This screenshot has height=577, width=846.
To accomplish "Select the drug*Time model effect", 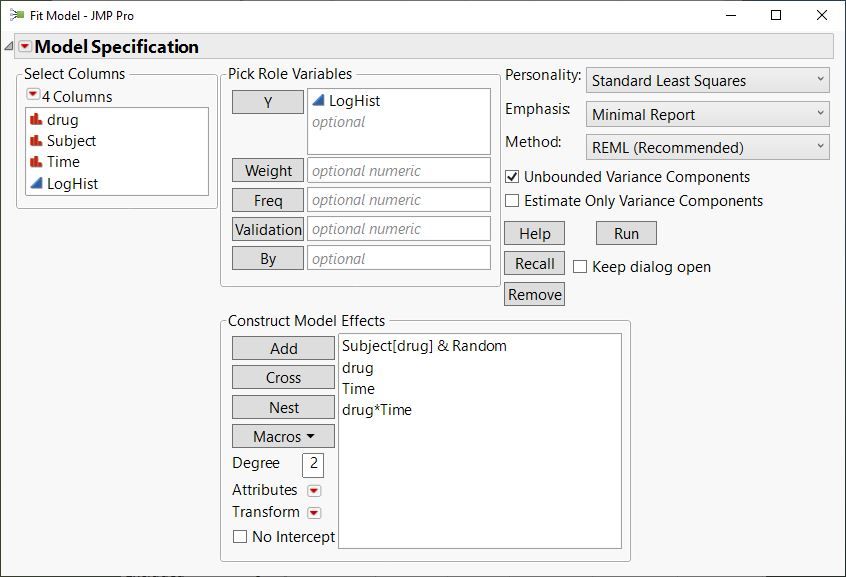I will [377, 410].
